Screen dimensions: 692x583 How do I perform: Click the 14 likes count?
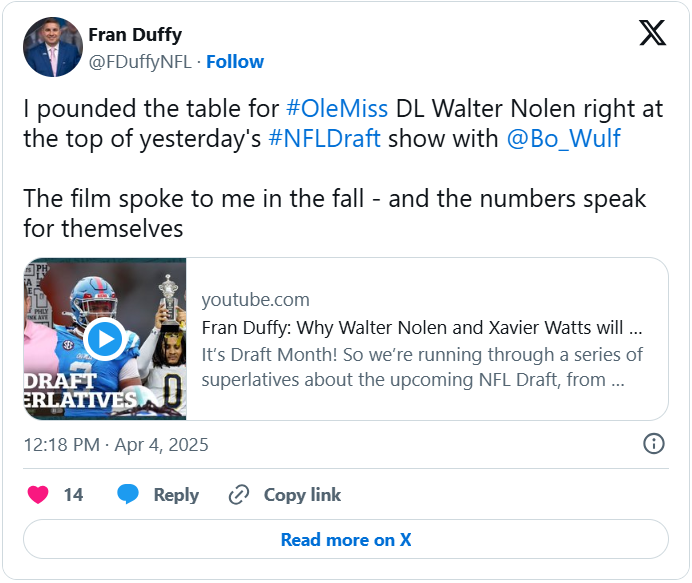[x=73, y=495]
